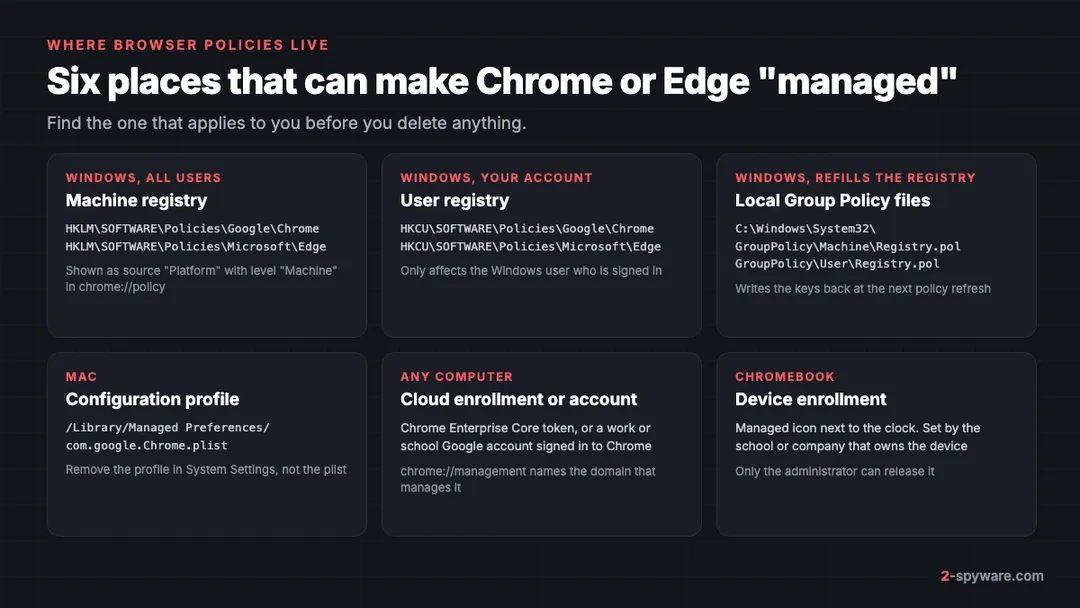Image resolution: width=1080 pixels, height=608 pixels.
Task: Click the HKLM\SOFTWARE\Policies\Google\Chrome path
Action: 192,229
